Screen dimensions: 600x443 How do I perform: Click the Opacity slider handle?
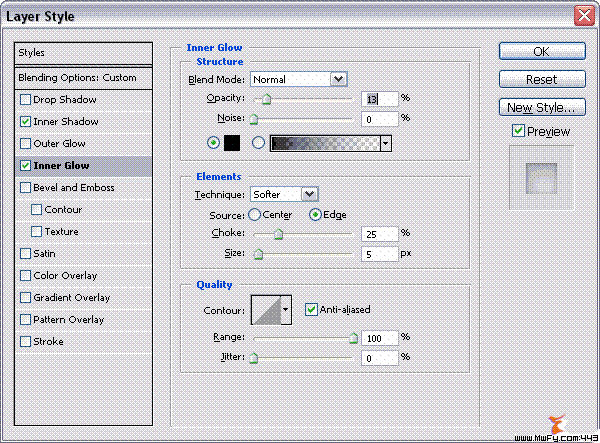(267, 99)
